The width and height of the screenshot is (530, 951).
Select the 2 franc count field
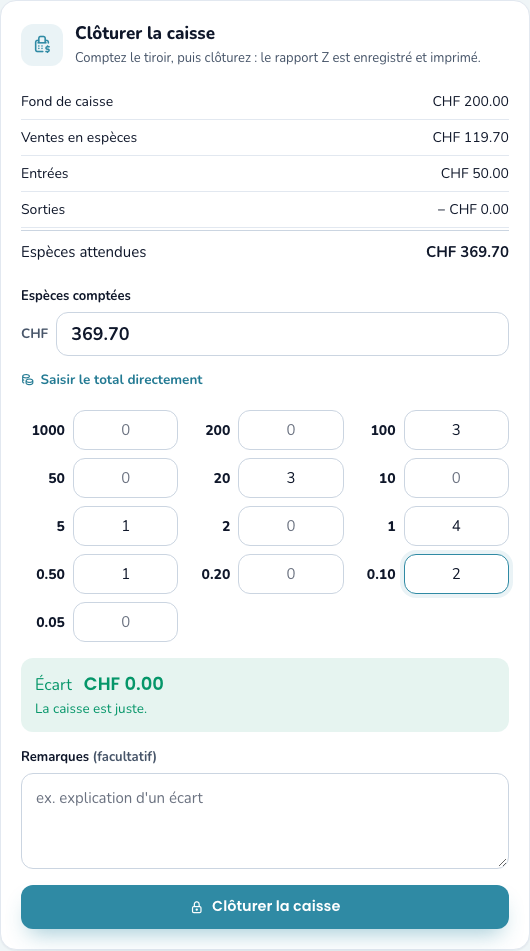point(291,526)
